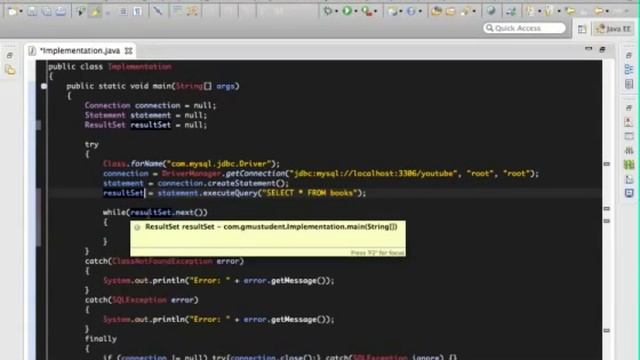
Task: Open the Task List sidebar icon
Action: [629, 84]
